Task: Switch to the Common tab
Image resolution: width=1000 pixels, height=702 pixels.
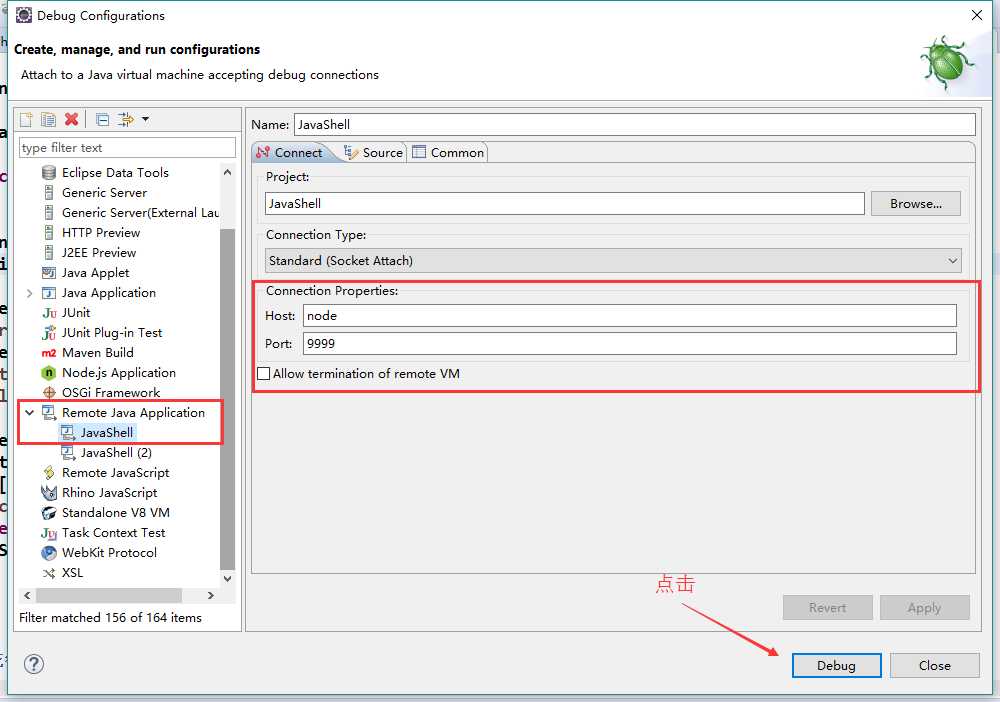Action: tap(448, 152)
